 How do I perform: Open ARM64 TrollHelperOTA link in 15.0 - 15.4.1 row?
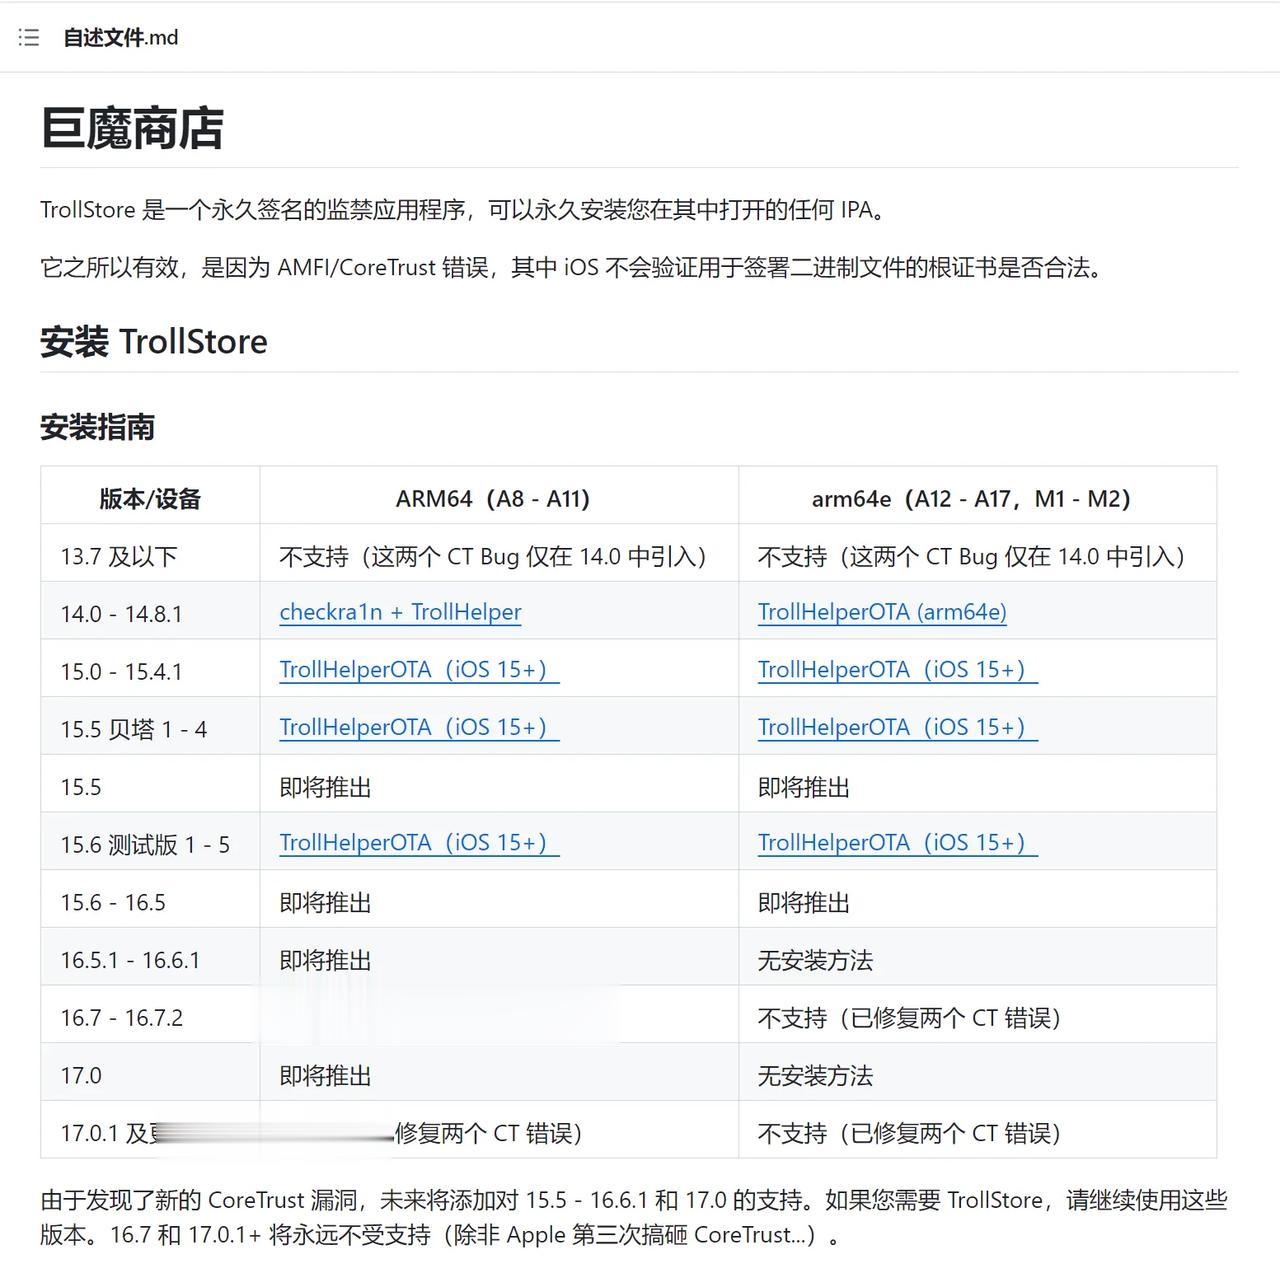(419, 670)
